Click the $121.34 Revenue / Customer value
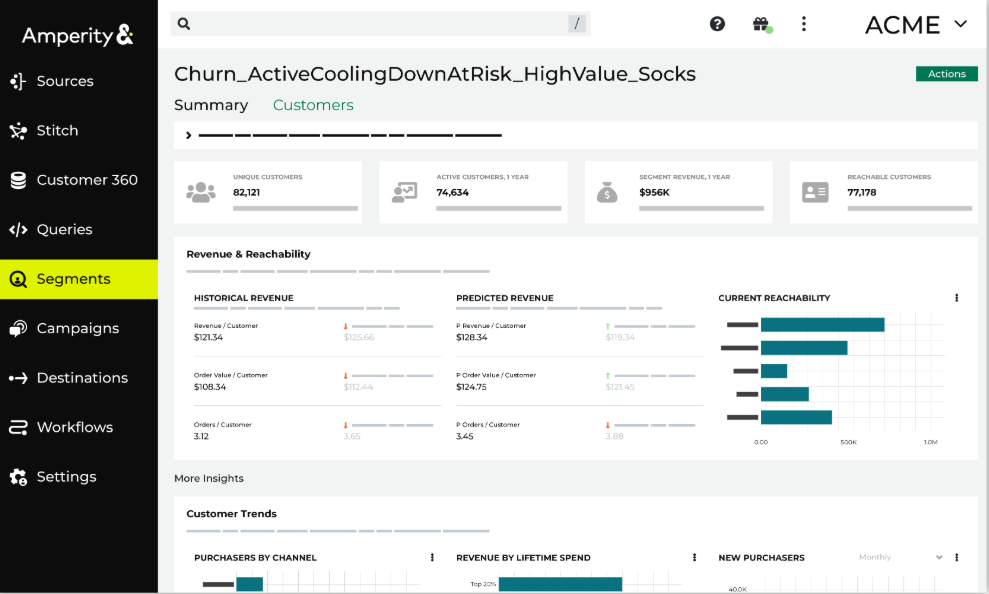989x594 pixels. click(x=208, y=337)
